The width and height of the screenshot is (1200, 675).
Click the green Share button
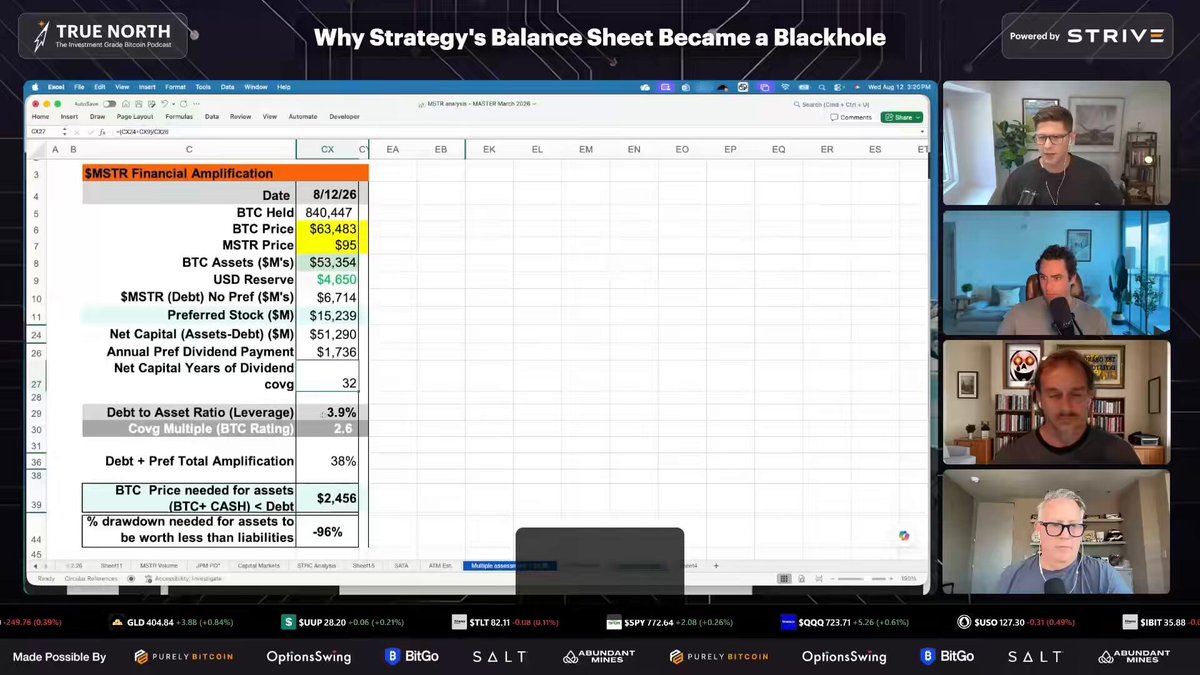[902, 117]
